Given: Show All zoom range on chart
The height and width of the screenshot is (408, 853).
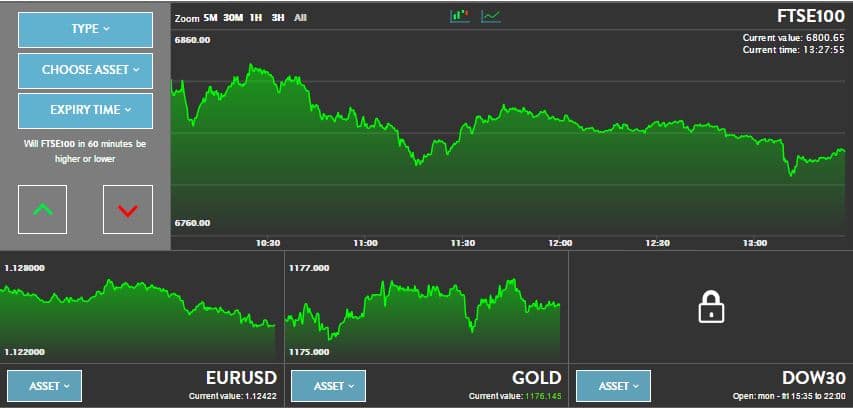Looking at the screenshot, I should [x=300, y=18].
